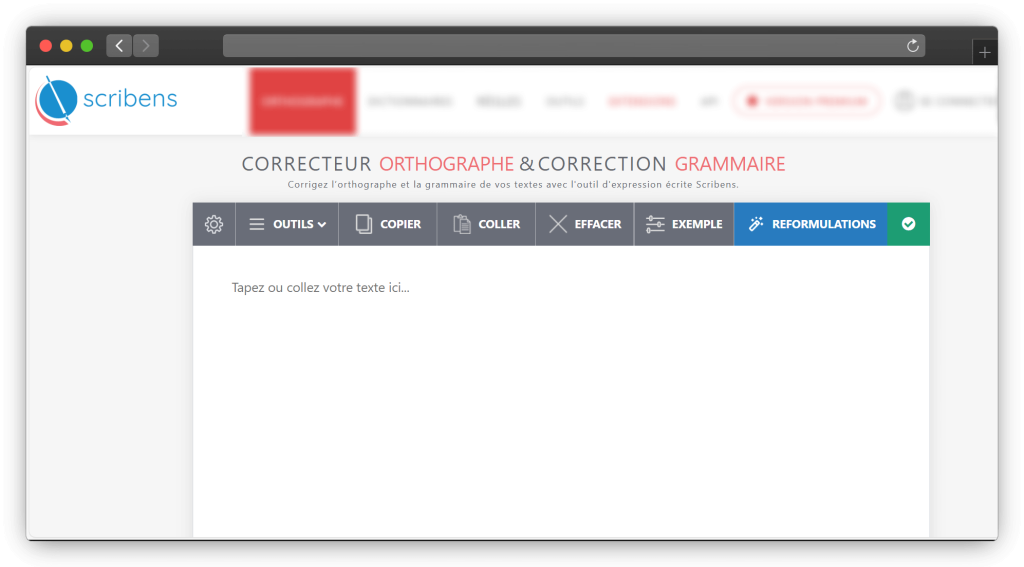Open the red Extensions menu link
The height and width of the screenshot is (567, 1024).
tap(641, 101)
